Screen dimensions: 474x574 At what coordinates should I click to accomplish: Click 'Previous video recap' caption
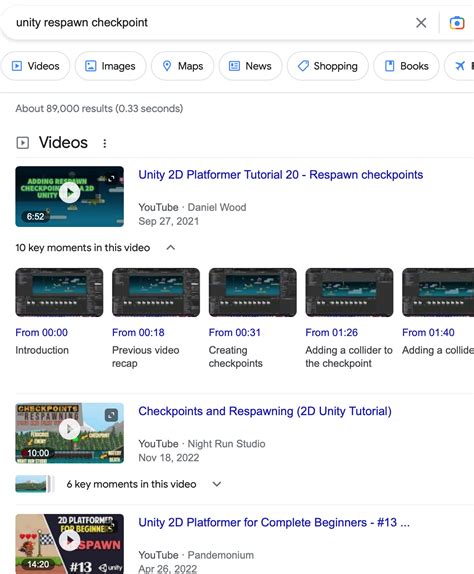click(145, 357)
